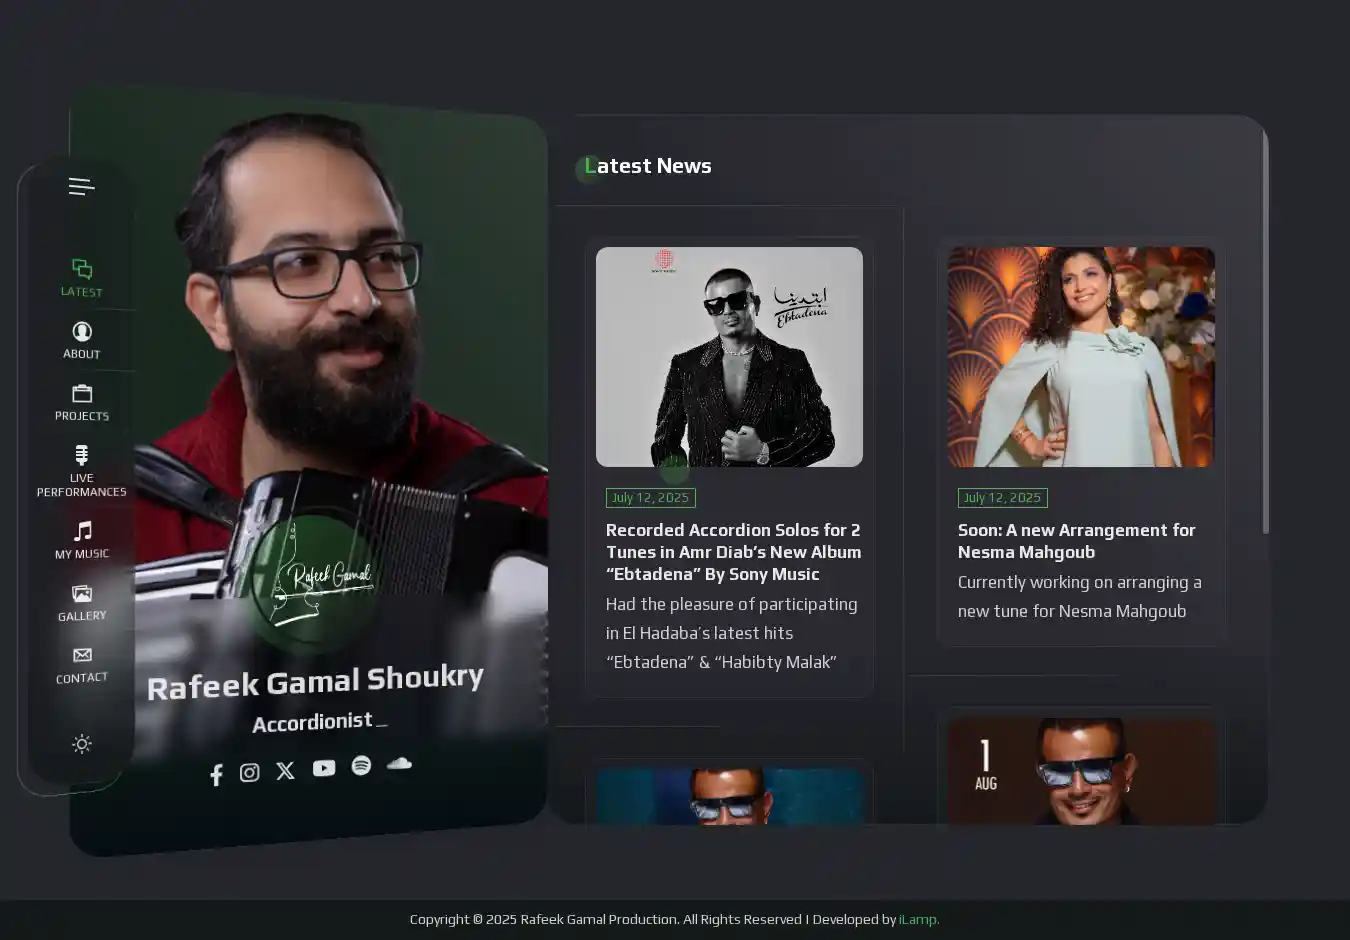Open the SoundCloud profile icon
This screenshot has width=1350, height=940.
pyautogui.click(x=399, y=763)
